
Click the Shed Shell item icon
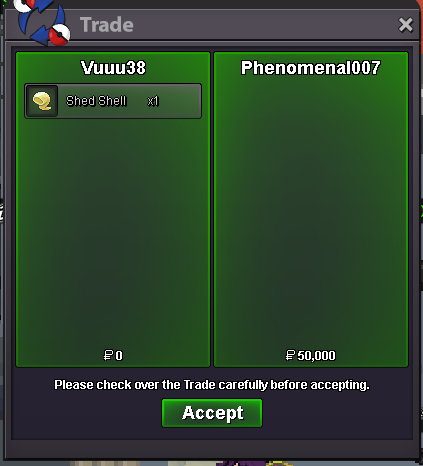(x=42, y=101)
